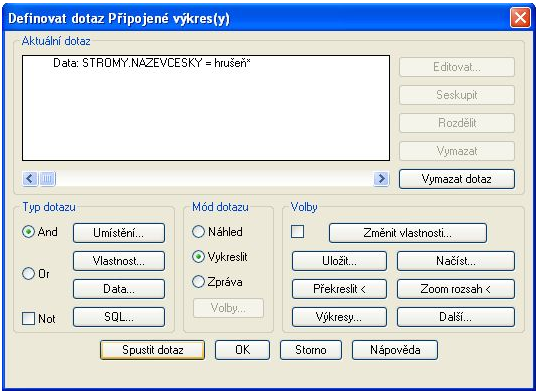The image size is (538, 392).
Task: Click Zoom rozsah button
Action: [456, 289]
